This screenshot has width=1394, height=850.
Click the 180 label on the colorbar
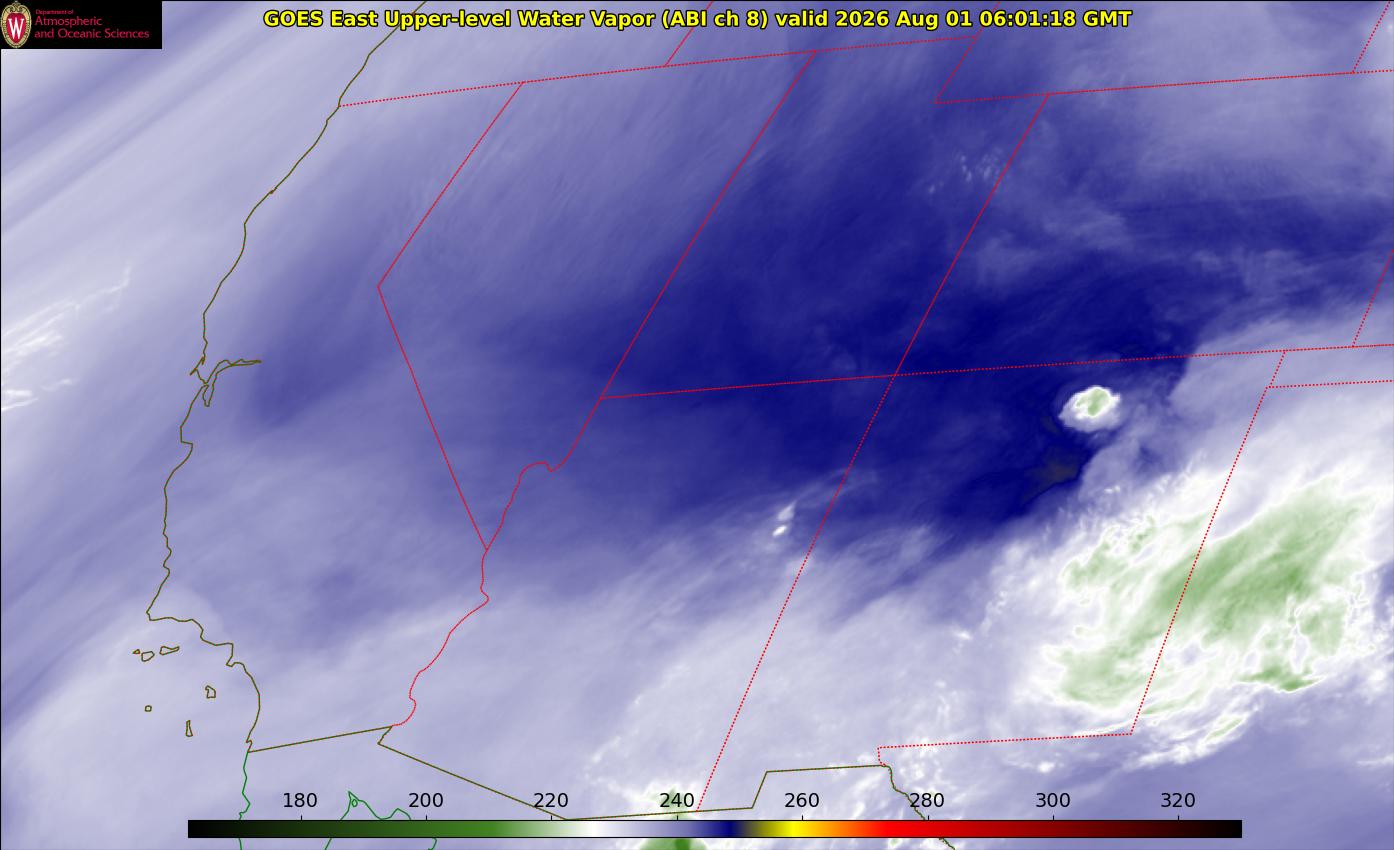coord(300,800)
